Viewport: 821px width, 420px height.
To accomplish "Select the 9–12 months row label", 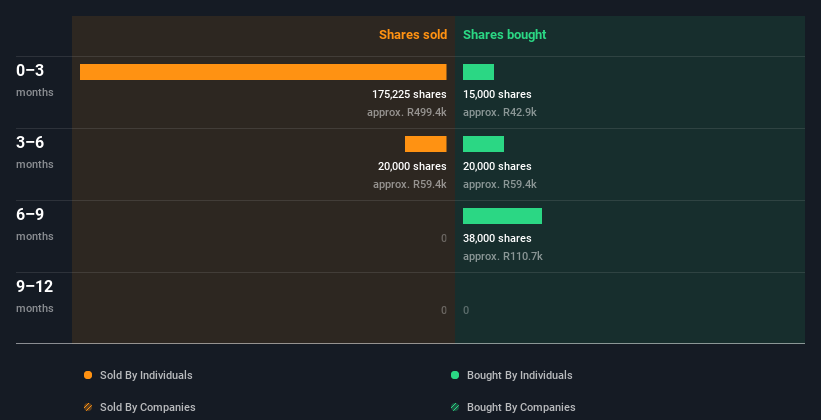I will click(x=35, y=296).
